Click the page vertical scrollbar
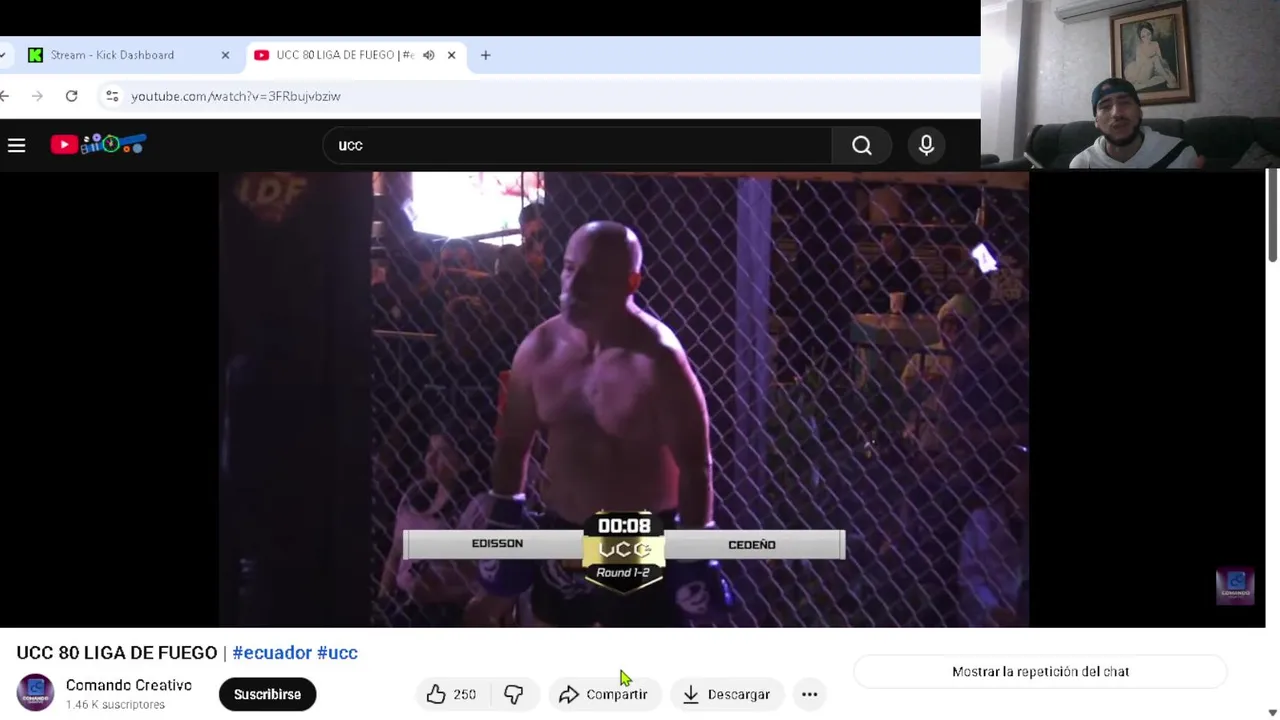Screen dimensions: 1280x720 point(1272,215)
